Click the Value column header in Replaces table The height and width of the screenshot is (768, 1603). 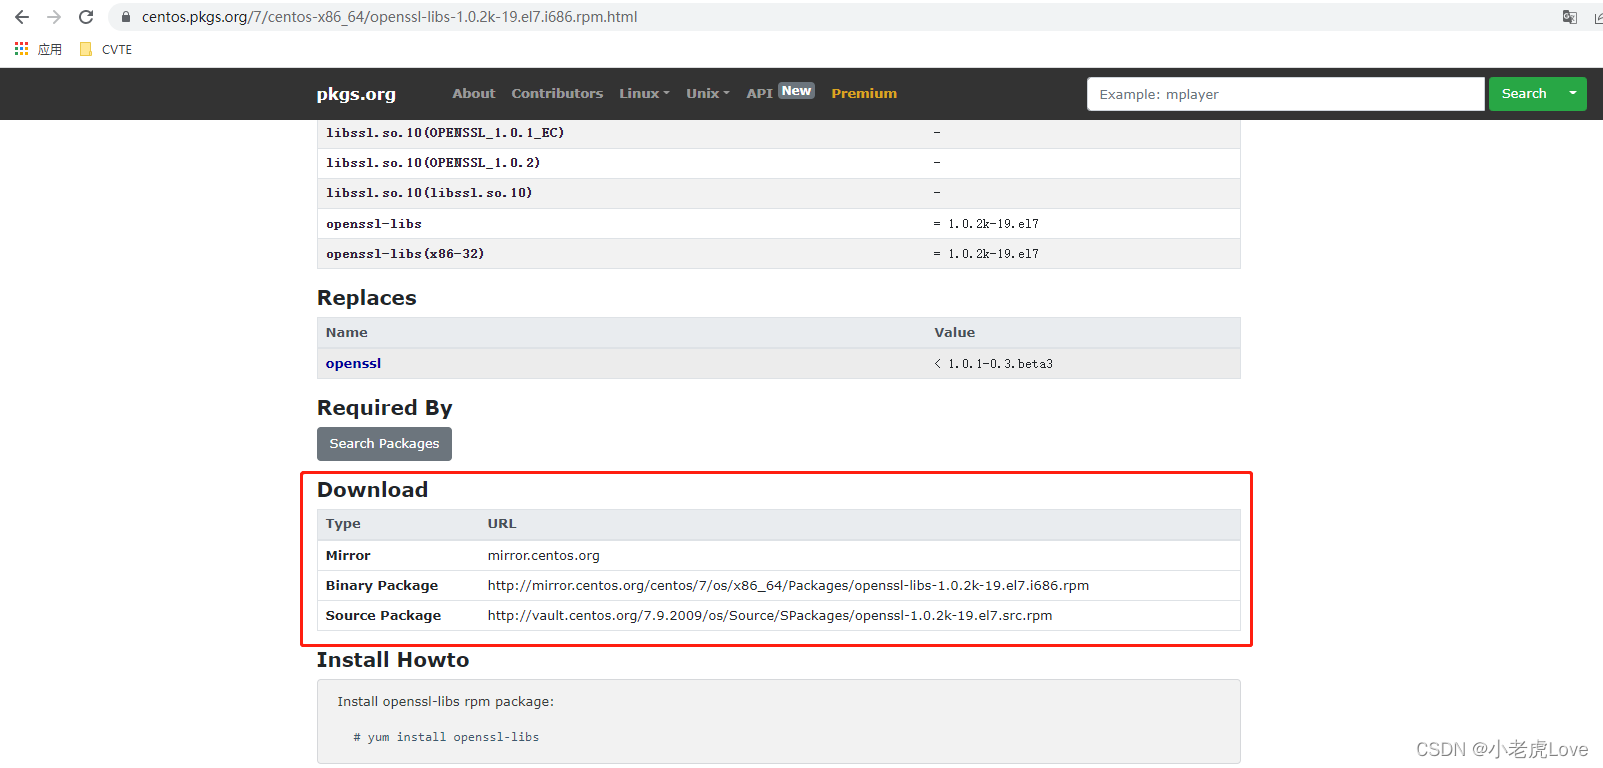(x=954, y=333)
